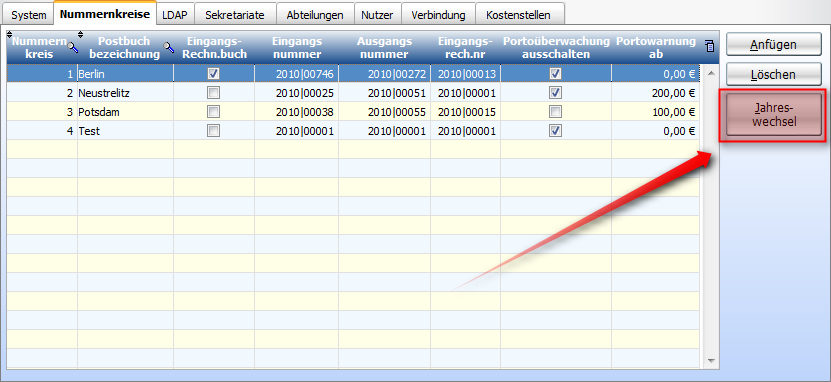Viewport: 831px width, 382px height.
Task: Uncheck Portoüberwachung ausschalten for Test row
Action: [x=555, y=131]
